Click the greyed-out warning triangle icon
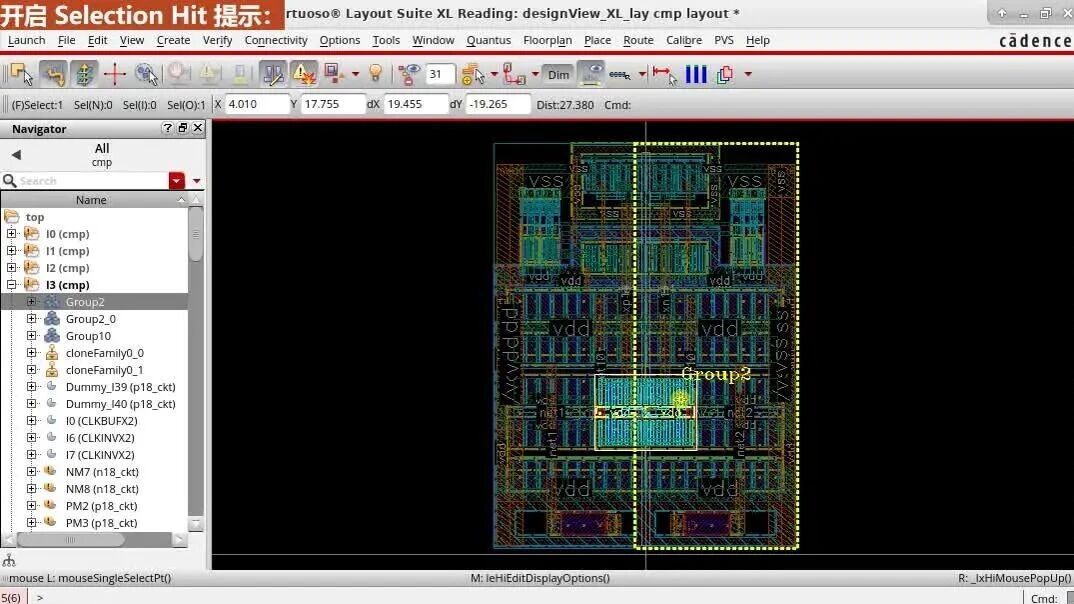 209,73
